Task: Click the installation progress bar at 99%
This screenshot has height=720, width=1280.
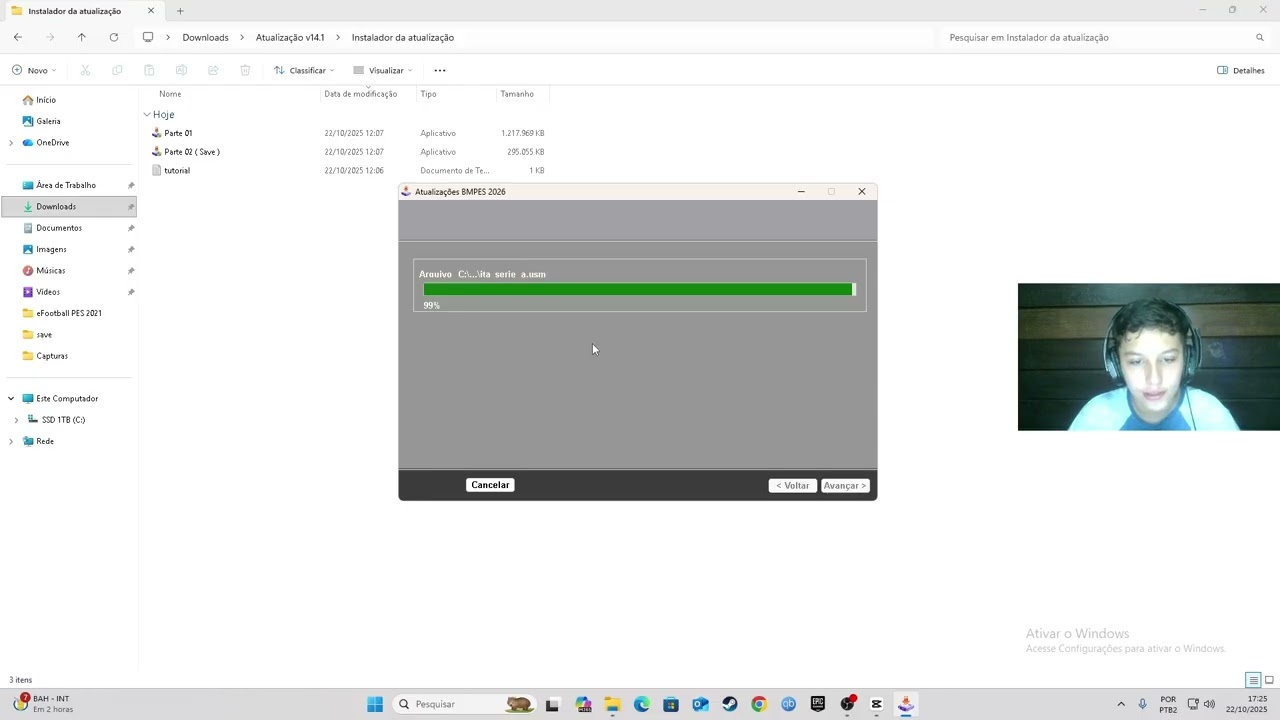Action: [x=639, y=290]
